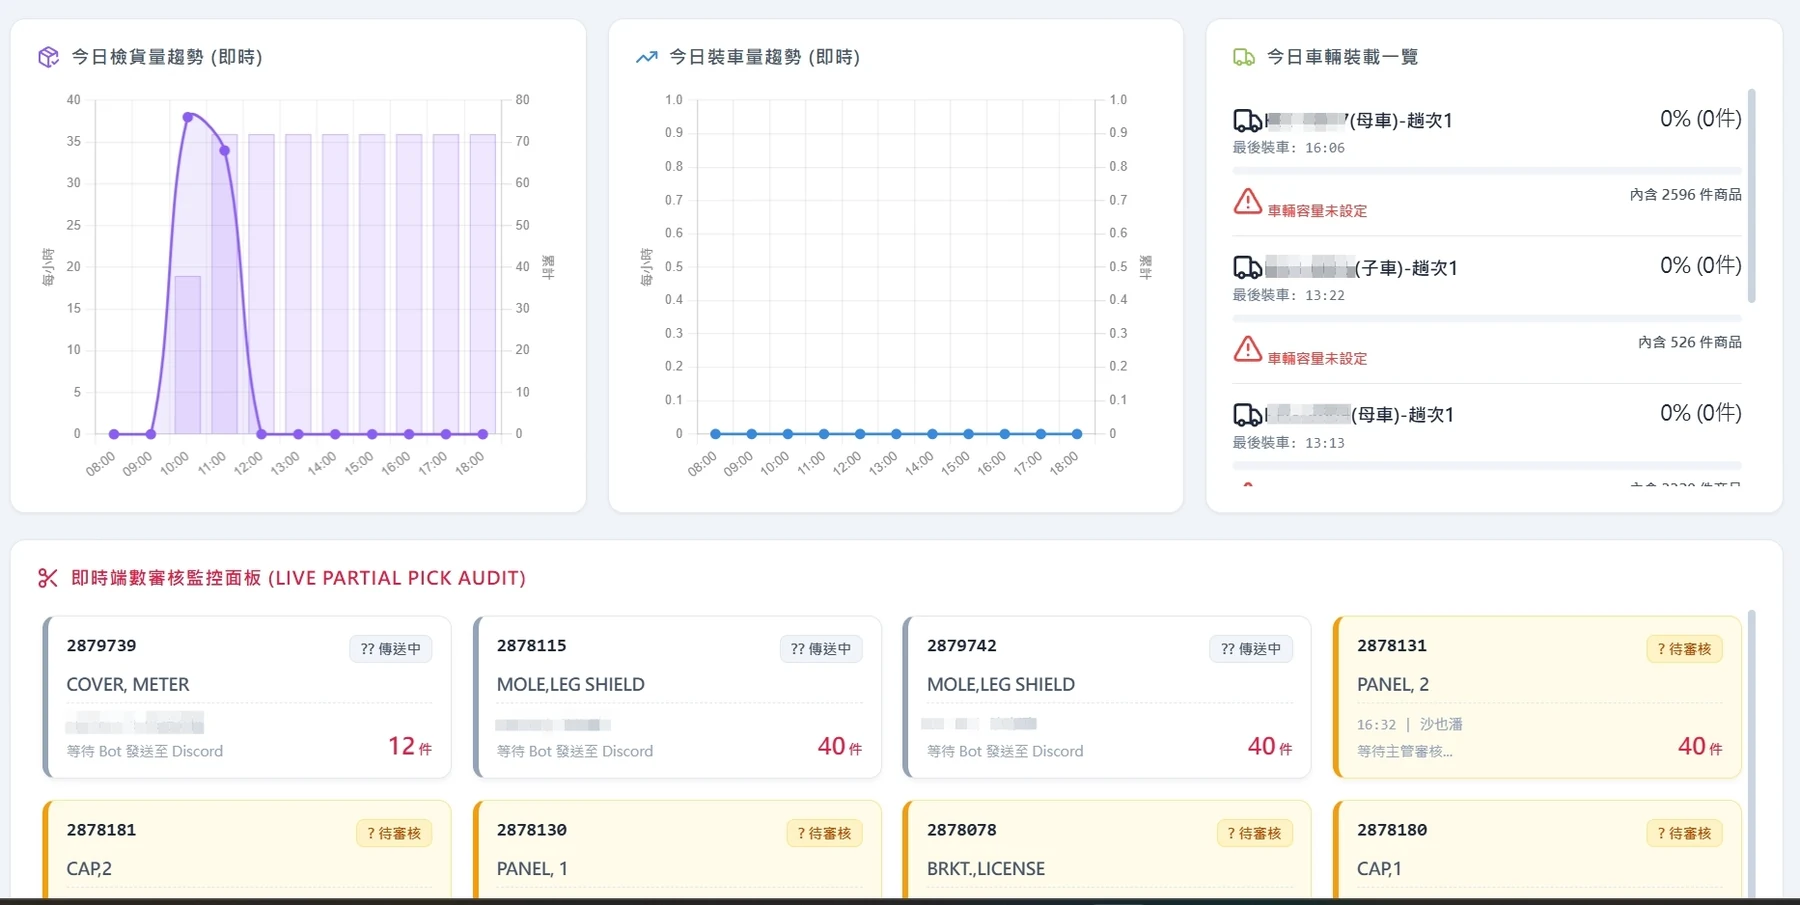Click 0% (0件) for vehicle loaded 16:06
The height and width of the screenshot is (905, 1800).
[1700, 119]
